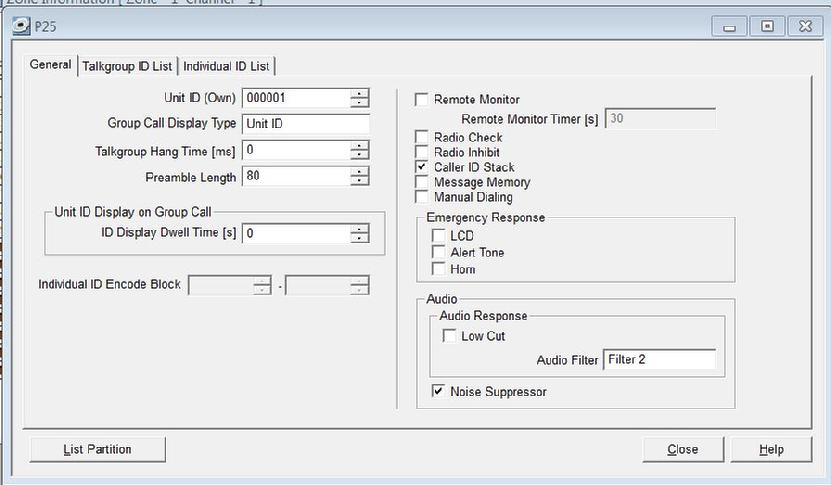Select the General tab
The height and width of the screenshot is (485, 831).
tap(50, 65)
